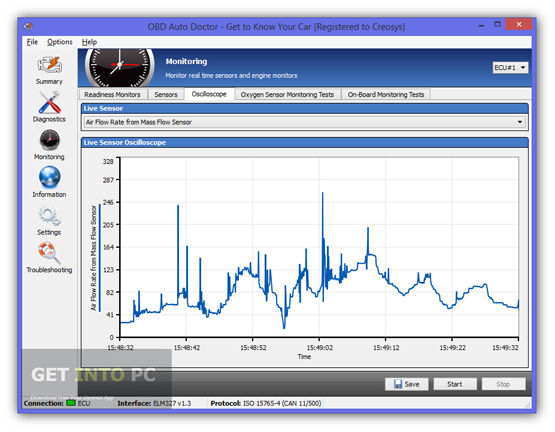This screenshot has width=555, height=432.
Task: Click the Live Sensor panel header
Action: click(304, 108)
